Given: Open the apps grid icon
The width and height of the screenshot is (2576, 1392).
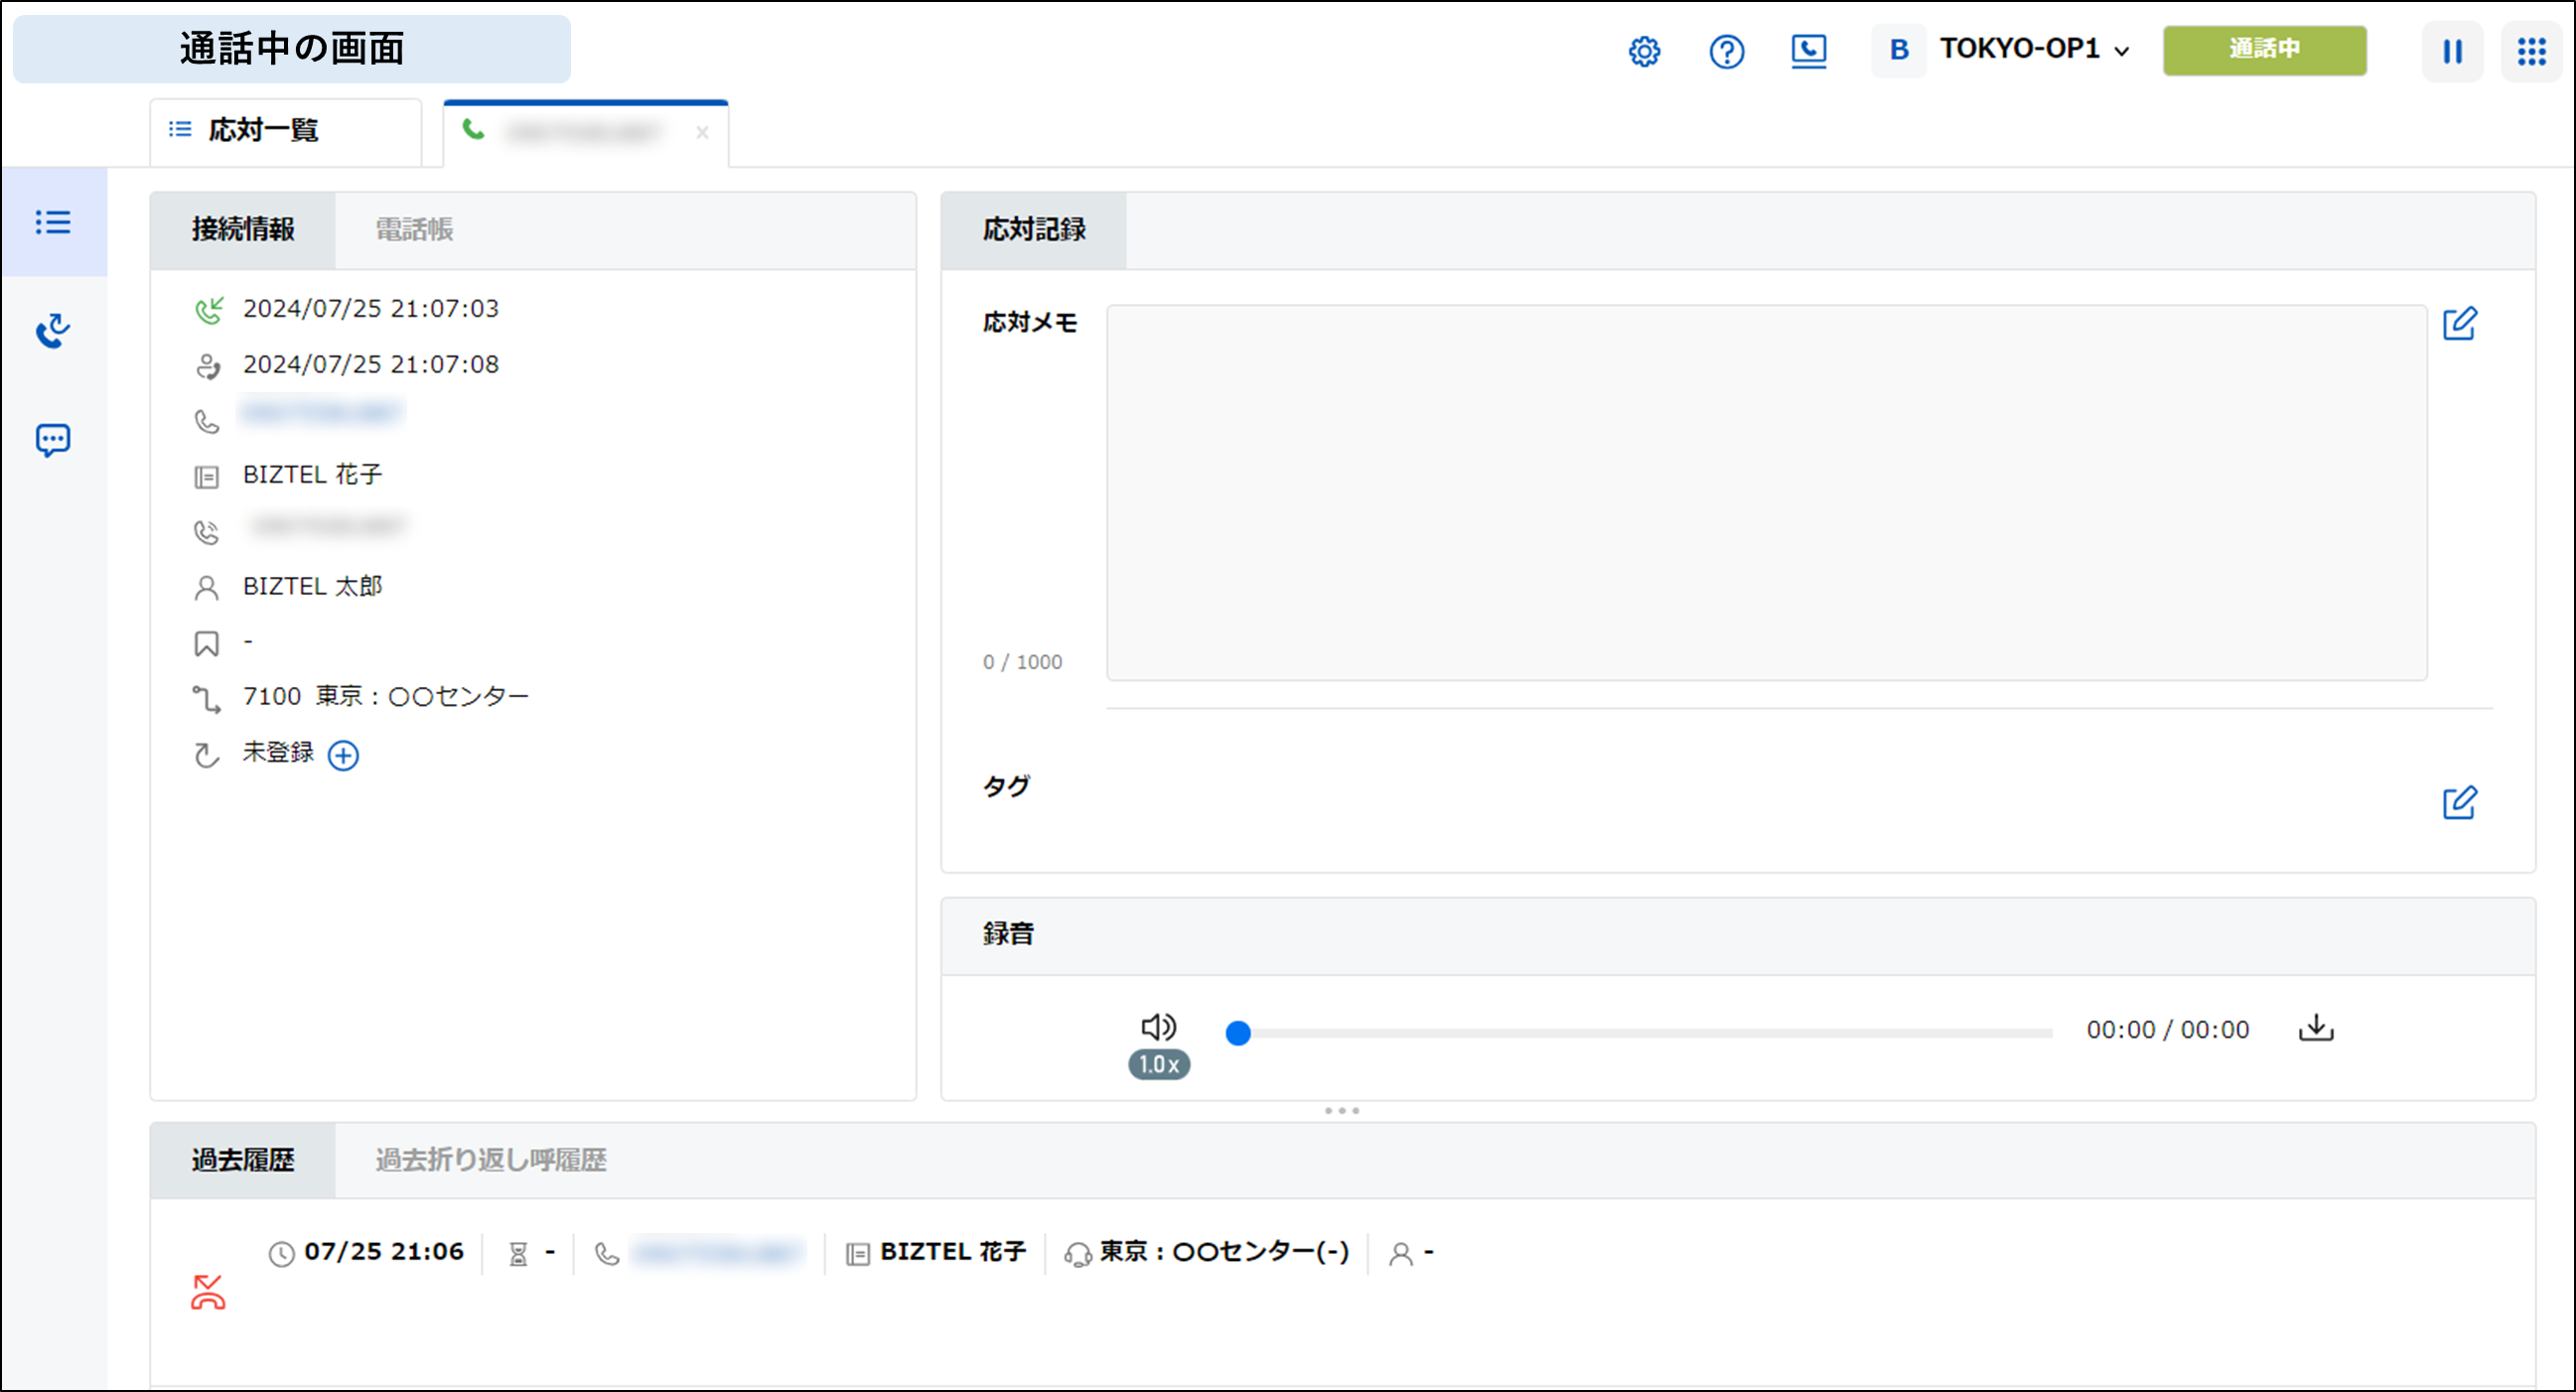Looking at the screenshot, I should pyautogui.click(x=2531, y=51).
